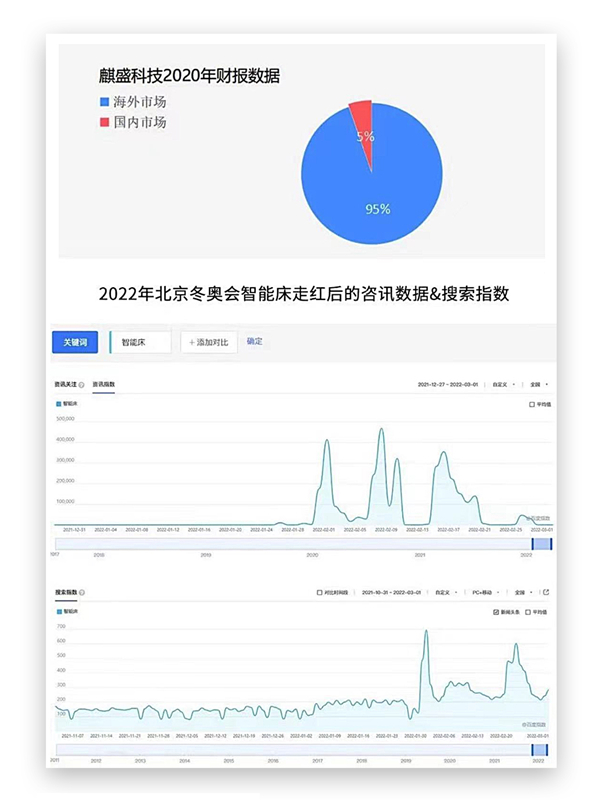Toggle the 智能床 legend in search chart
This screenshot has width=602, height=800.
tap(67, 611)
